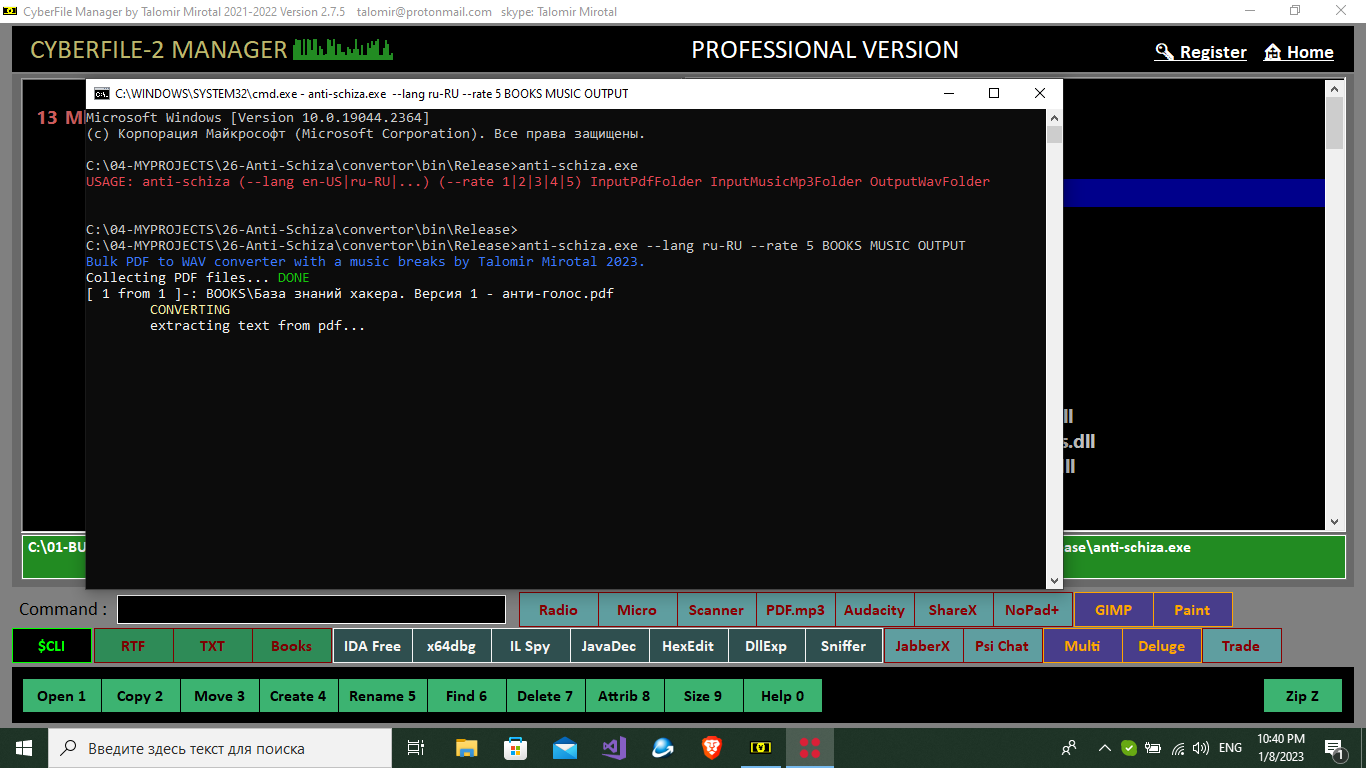
Task: Open JabberX
Action: coord(923,646)
